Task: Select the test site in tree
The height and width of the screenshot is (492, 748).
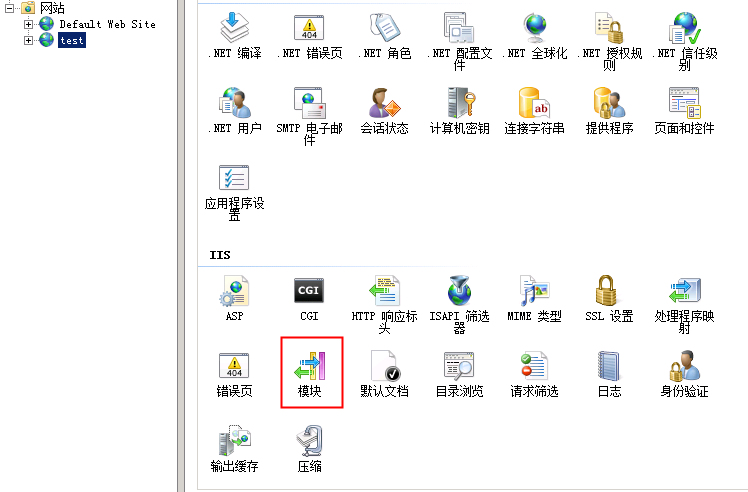Action: click(x=72, y=40)
